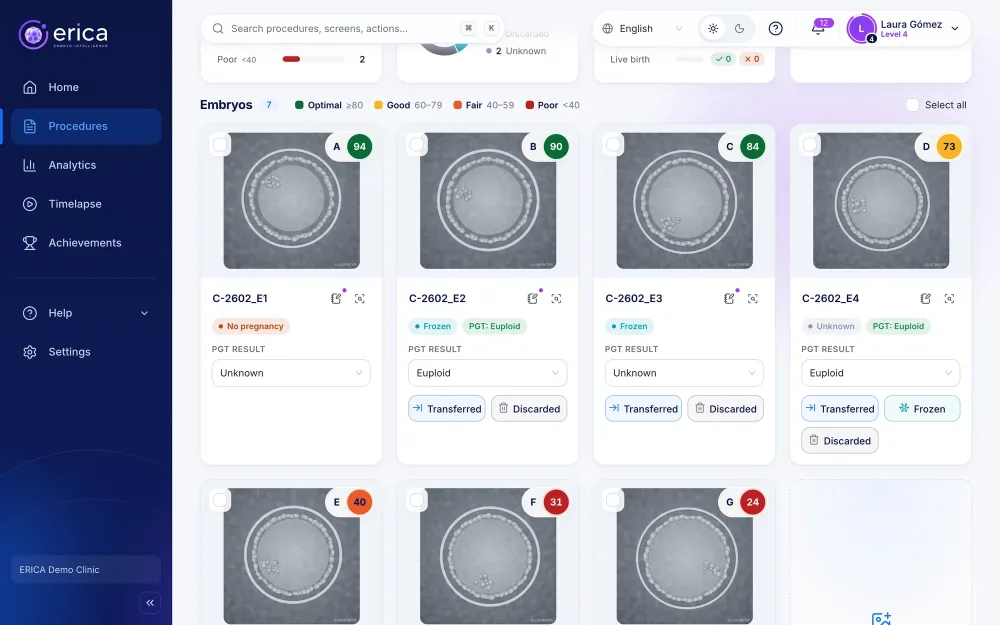Open the help question mark icon in top bar
Viewport: 1000px width, 625px height.
[x=776, y=29]
